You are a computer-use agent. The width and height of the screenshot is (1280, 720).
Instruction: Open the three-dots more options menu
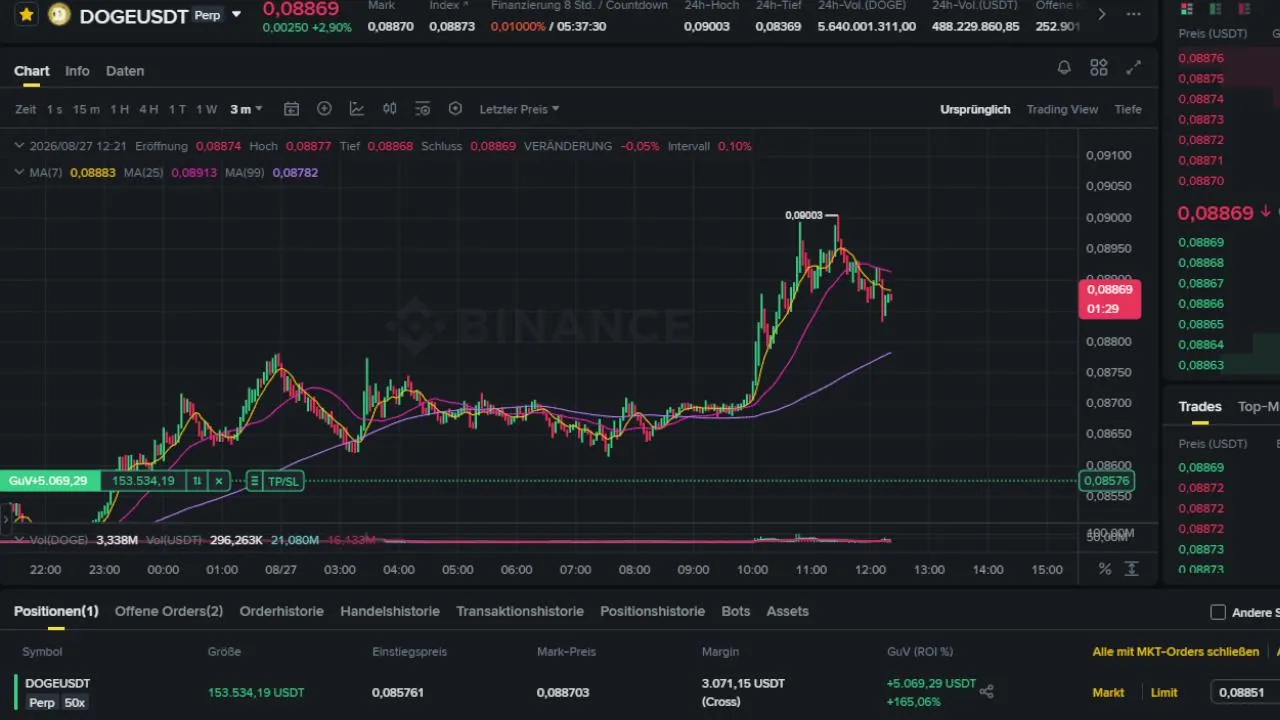pos(1133,14)
